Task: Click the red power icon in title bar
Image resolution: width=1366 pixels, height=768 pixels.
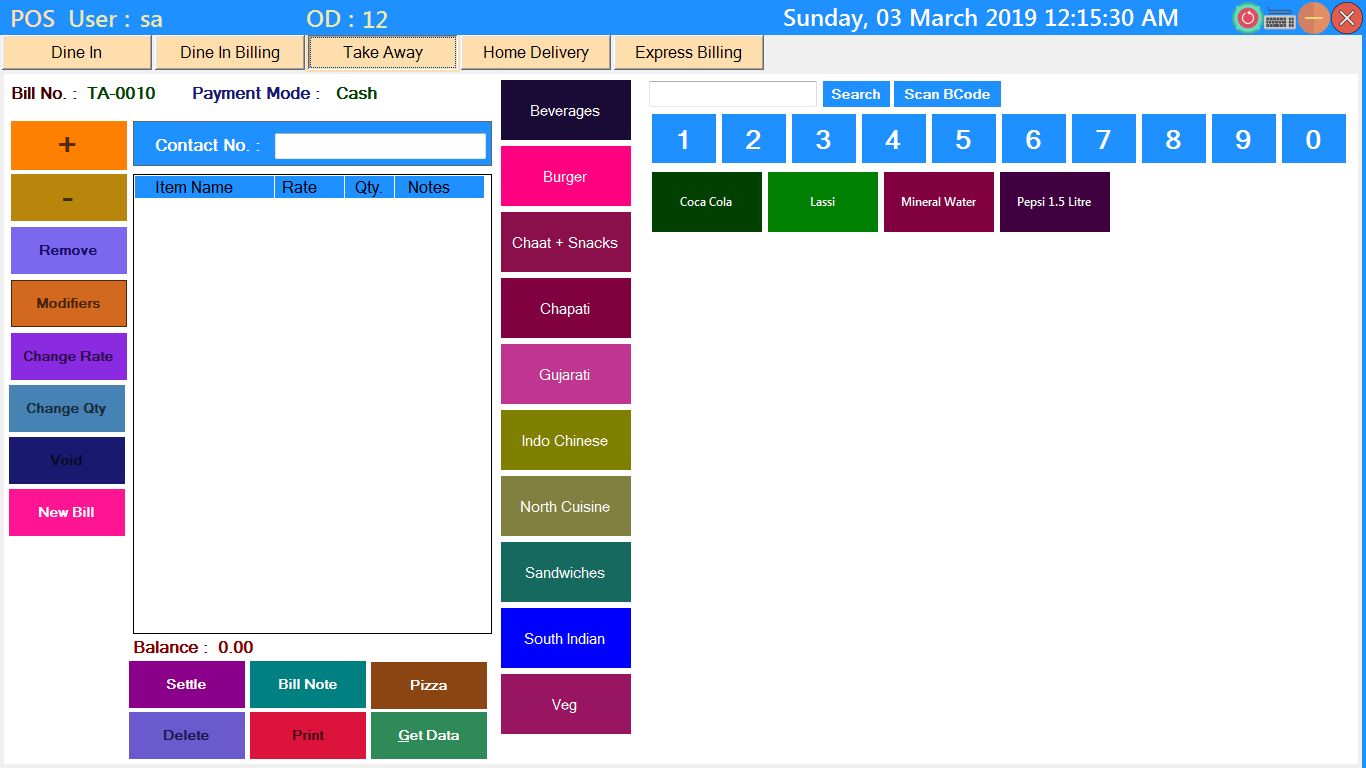Action: (x=1247, y=18)
